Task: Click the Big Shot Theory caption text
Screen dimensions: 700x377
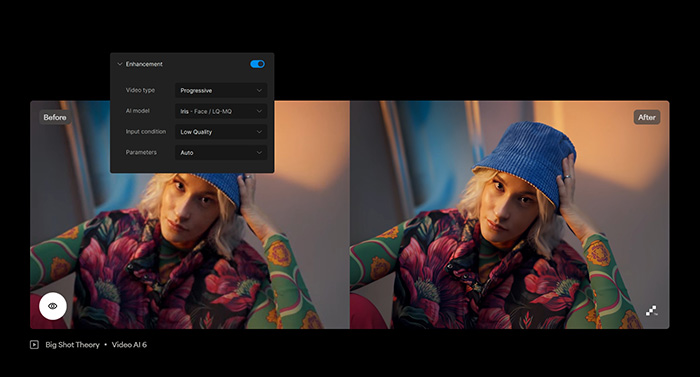Action: click(72, 344)
